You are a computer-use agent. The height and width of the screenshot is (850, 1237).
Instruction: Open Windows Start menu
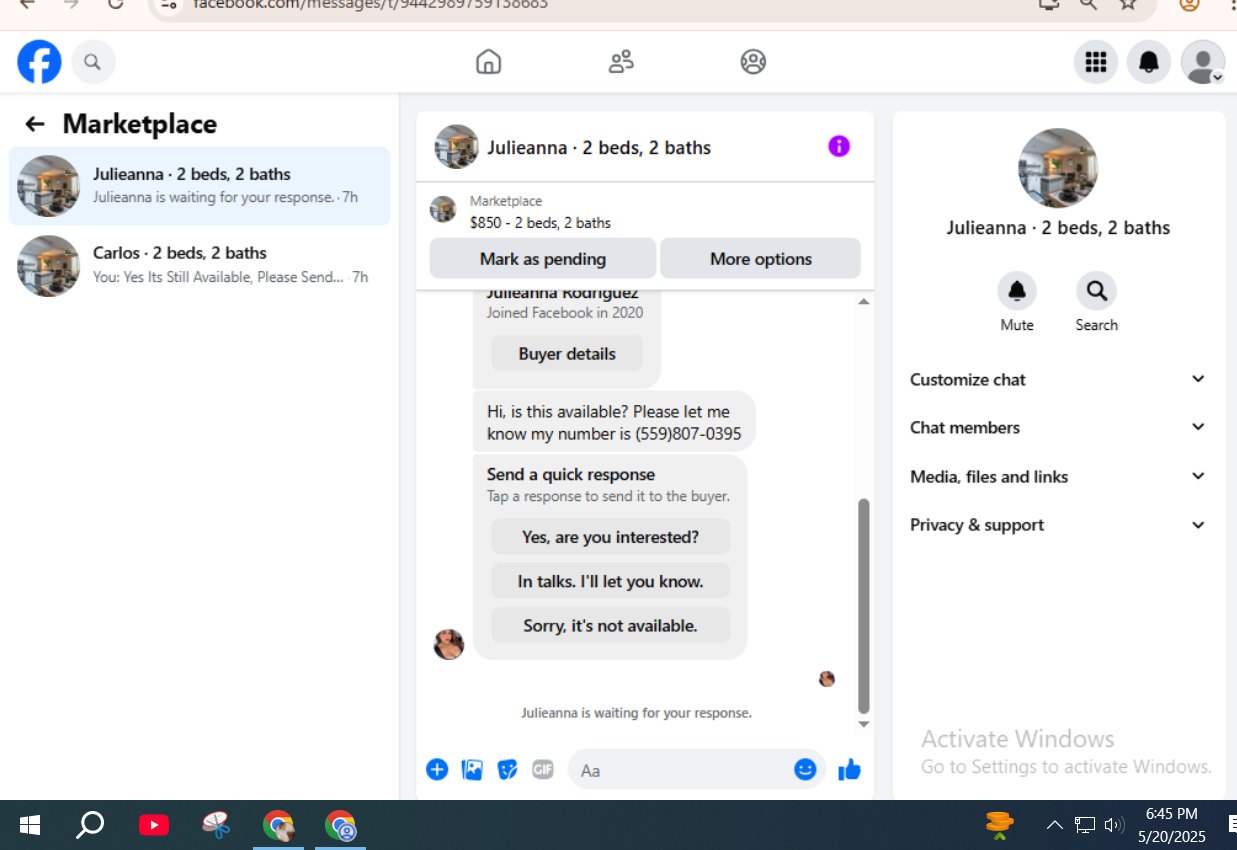click(x=30, y=825)
